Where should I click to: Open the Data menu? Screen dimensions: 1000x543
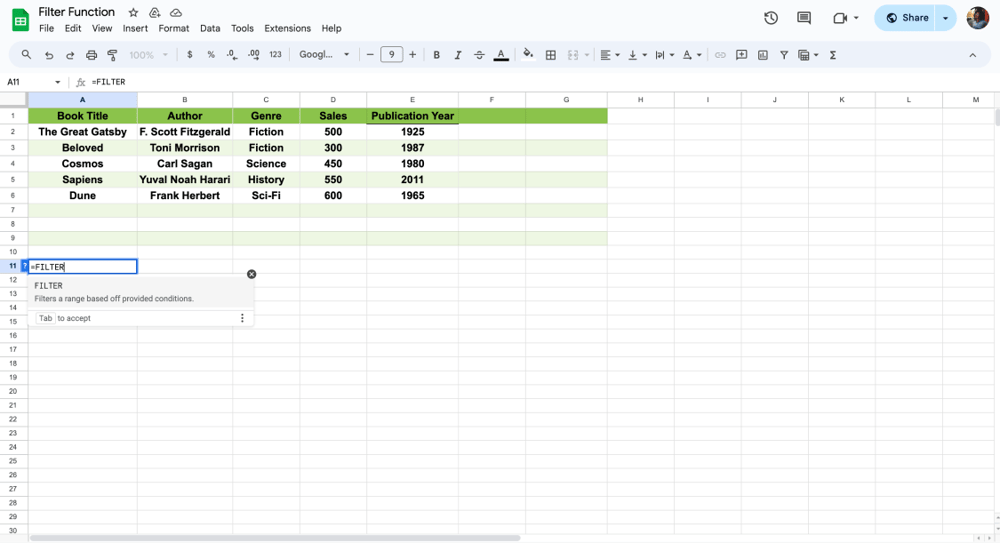(x=210, y=29)
